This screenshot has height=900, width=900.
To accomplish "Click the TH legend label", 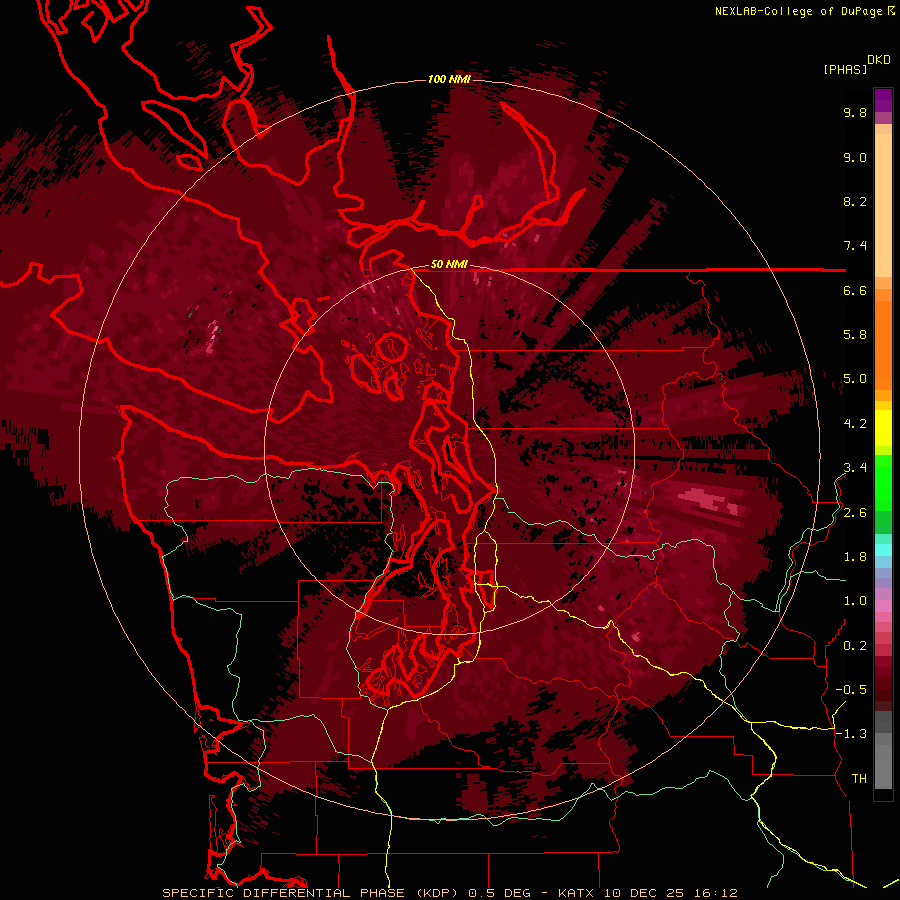I will coord(859,779).
